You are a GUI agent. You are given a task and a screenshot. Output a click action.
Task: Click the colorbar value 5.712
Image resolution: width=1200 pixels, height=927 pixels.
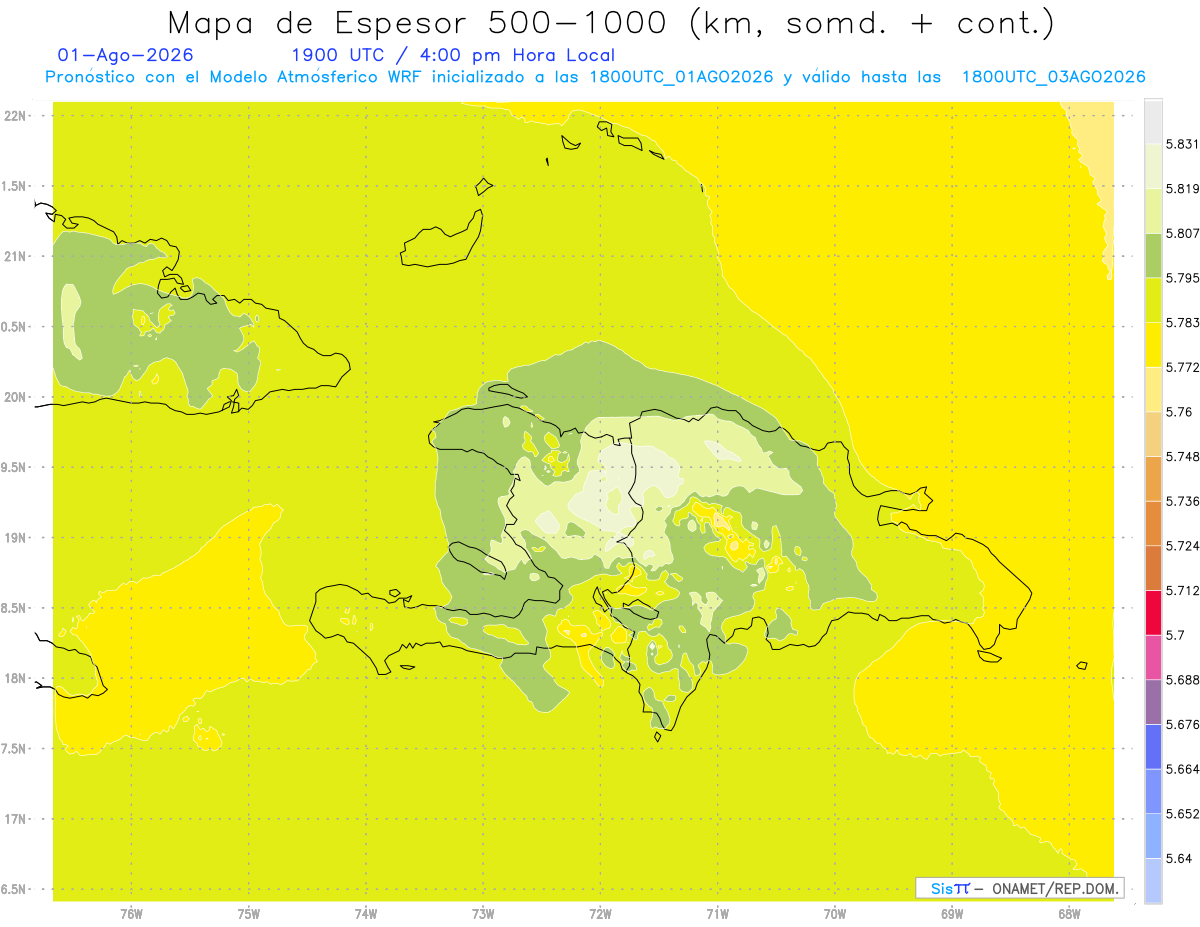tap(1183, 590)
